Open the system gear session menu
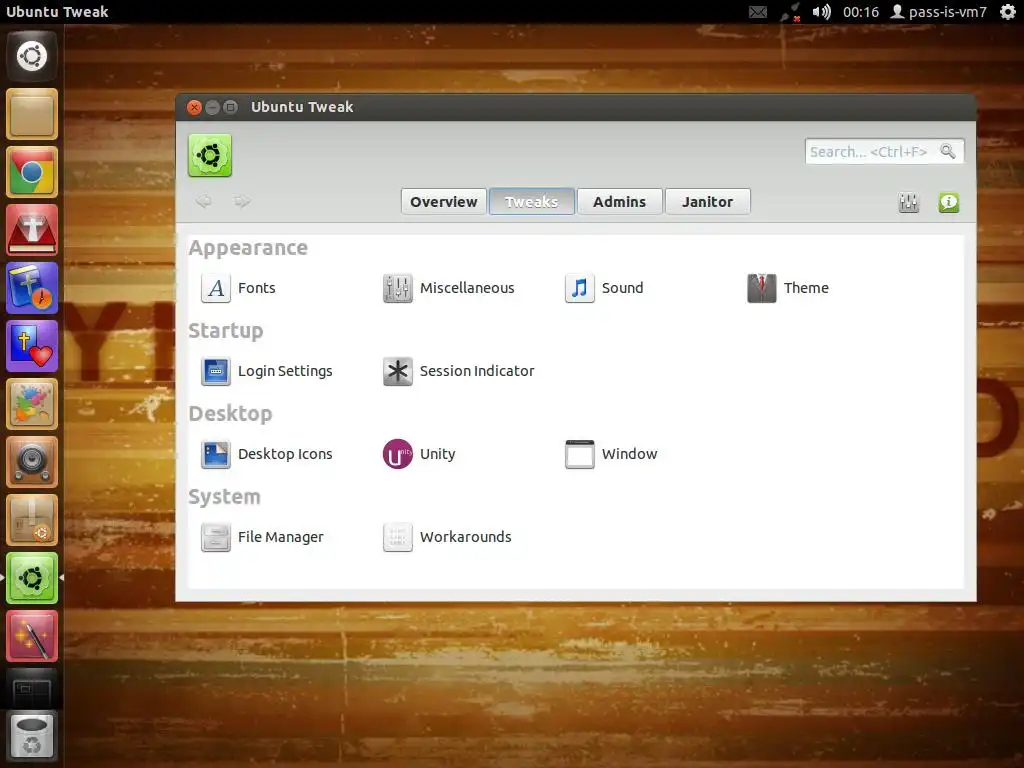 [x=1008, y=12]
